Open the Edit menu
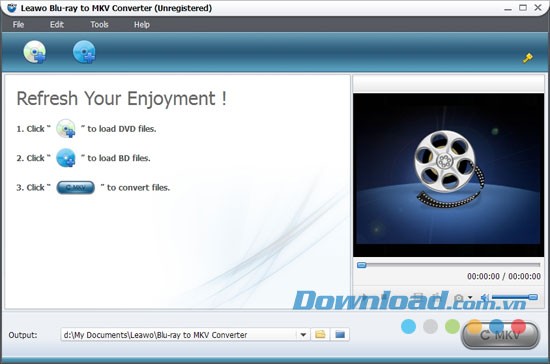 pos(57,25)
